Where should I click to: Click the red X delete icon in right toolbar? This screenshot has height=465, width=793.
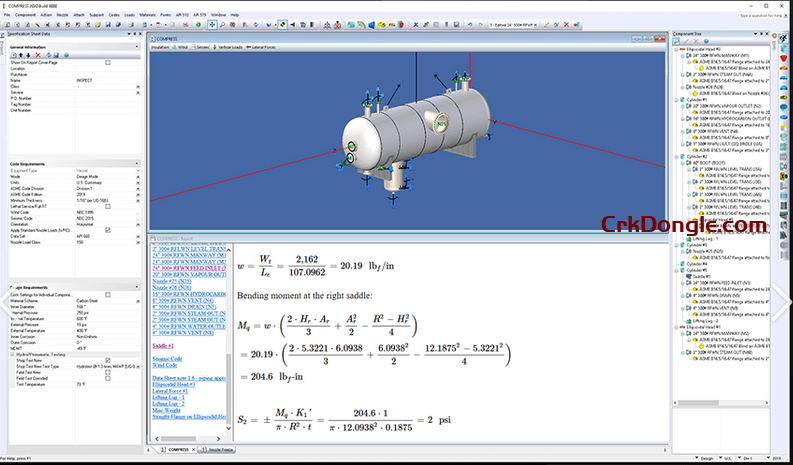[566, 24]
